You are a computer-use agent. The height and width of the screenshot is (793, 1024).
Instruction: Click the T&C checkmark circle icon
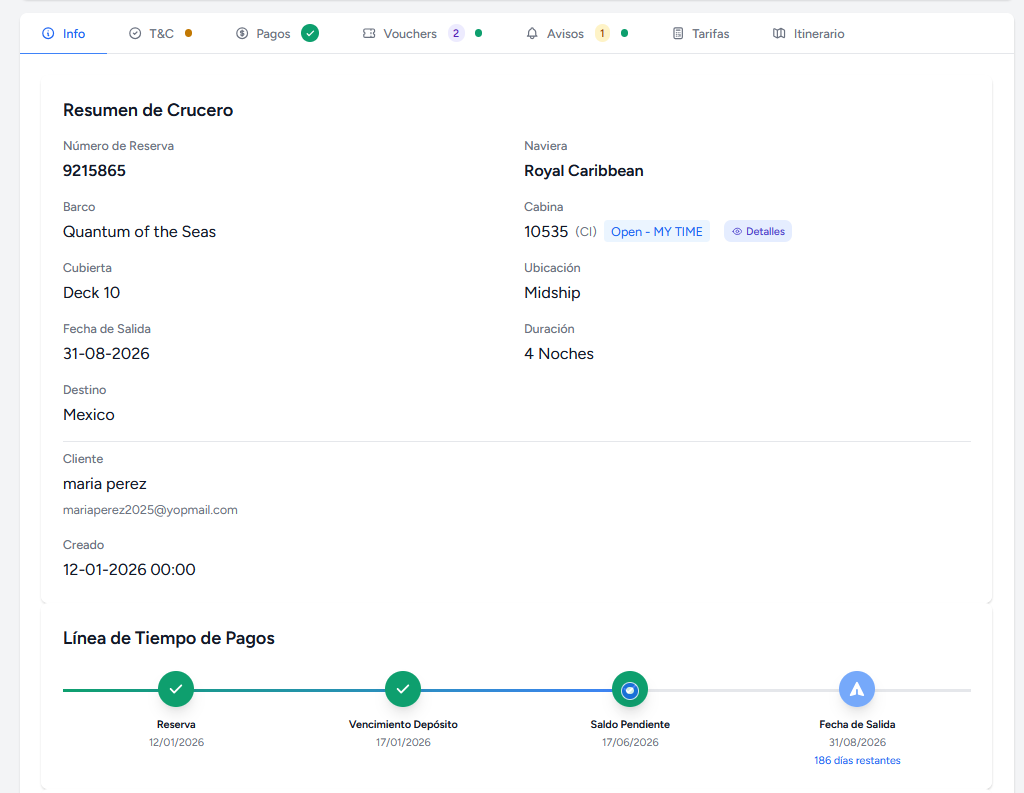135,34
